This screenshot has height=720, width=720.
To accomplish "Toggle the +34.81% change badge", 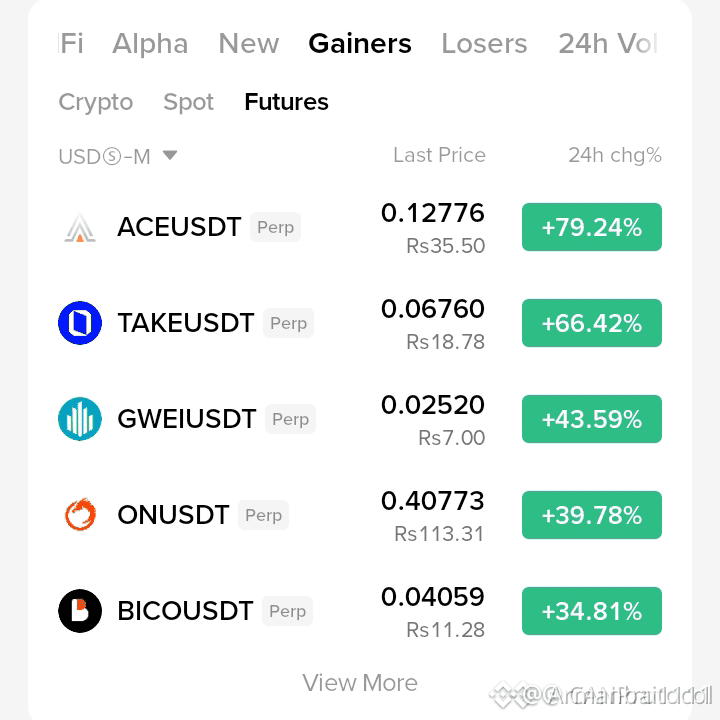I will coord(592,611).
